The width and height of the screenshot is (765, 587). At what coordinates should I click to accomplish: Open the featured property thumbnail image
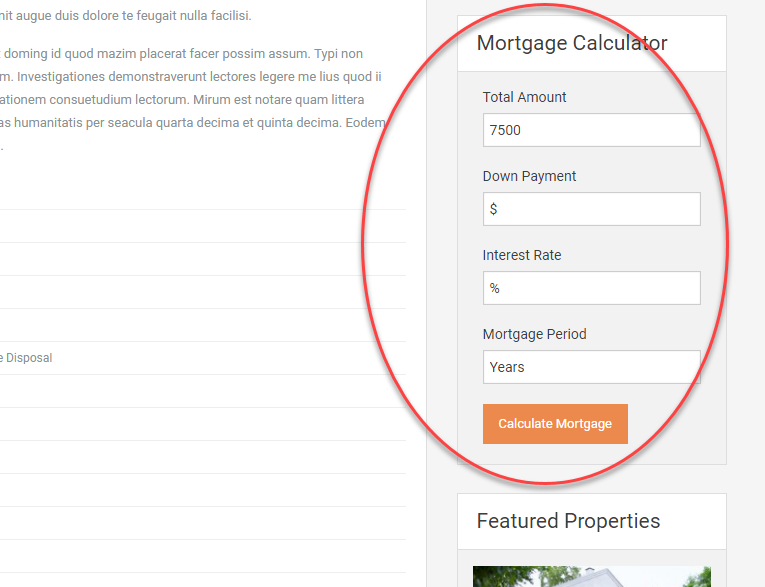(x=591, y=576)
